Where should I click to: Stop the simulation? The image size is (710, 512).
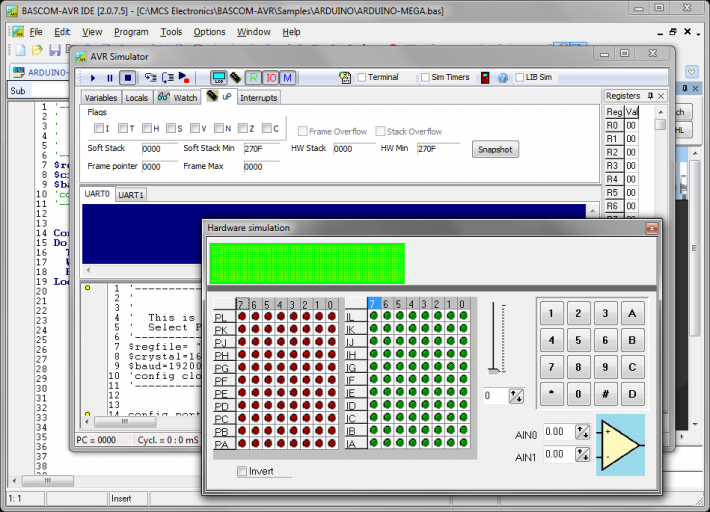[128, 78]
